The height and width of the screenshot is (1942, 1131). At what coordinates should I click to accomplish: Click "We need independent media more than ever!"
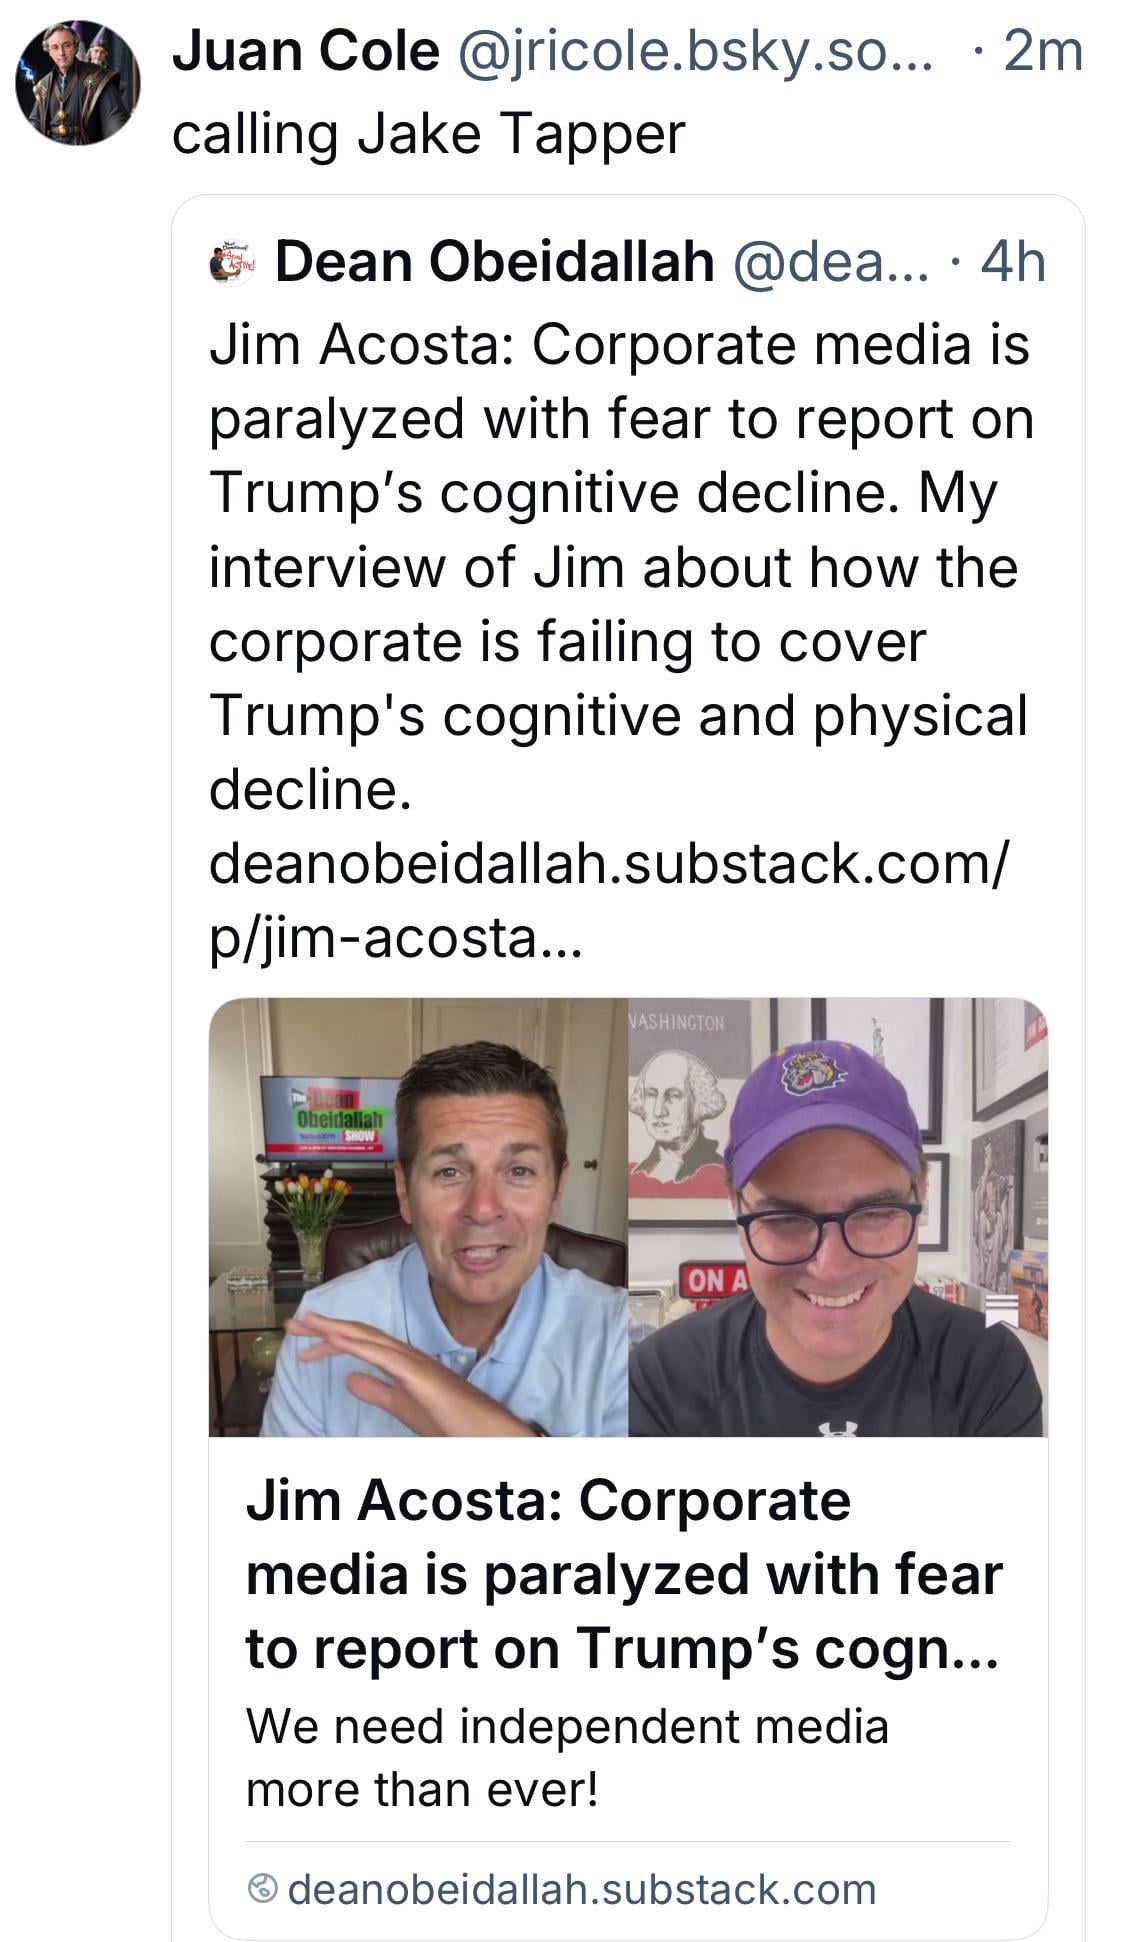point(567,1757)
